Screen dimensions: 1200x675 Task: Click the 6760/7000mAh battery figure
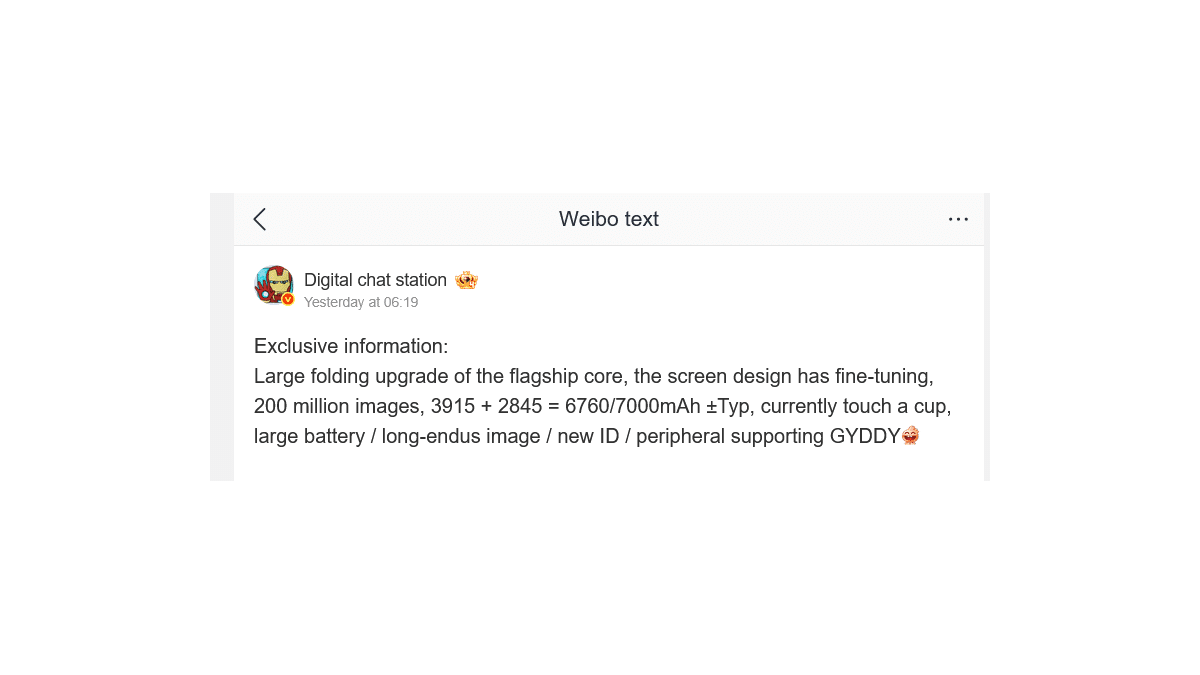pos(632,406)
